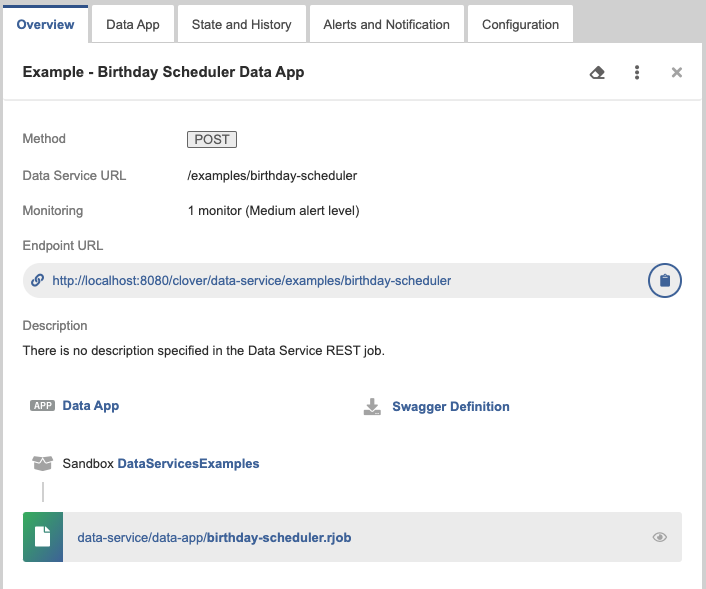Download via the Swagger Definition link
Image resolution: width=706 pixels, height=589 pixels.
[x=450, y=407]
